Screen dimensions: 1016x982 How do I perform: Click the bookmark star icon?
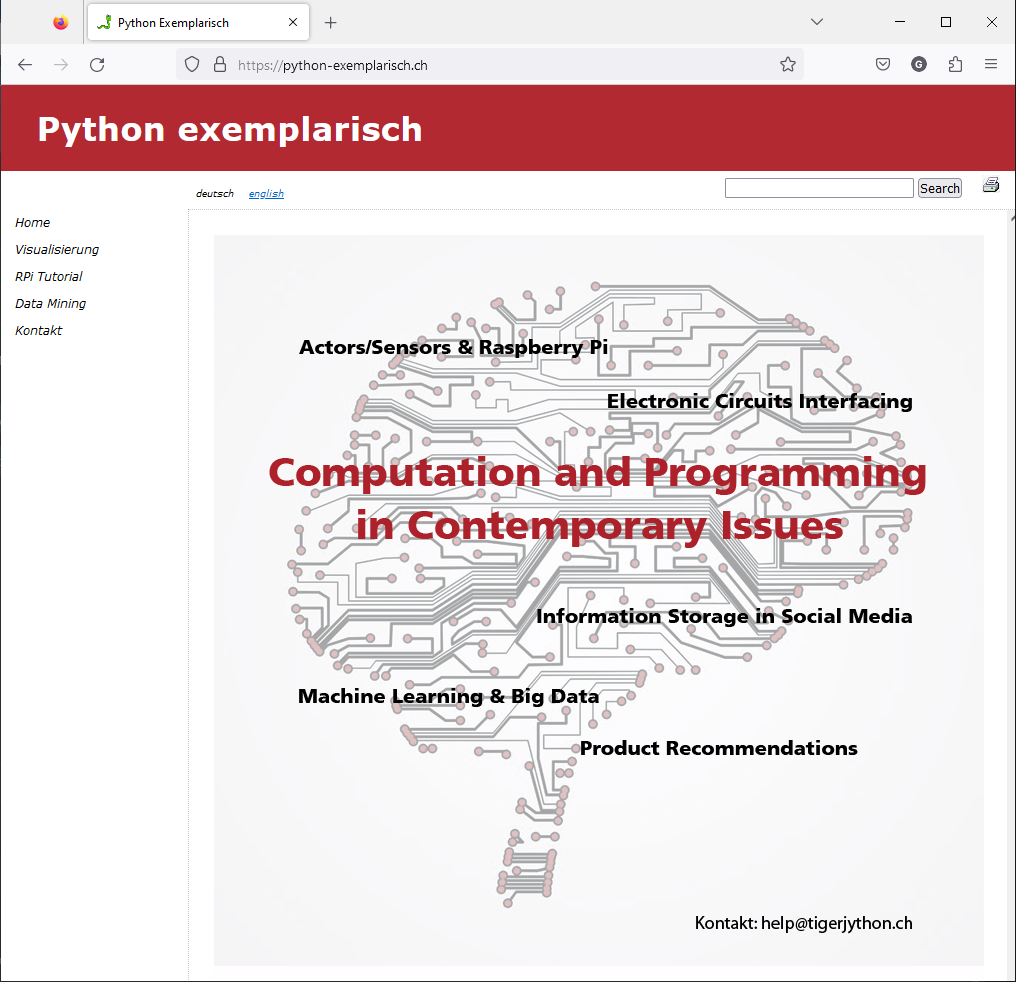coord(787,64)
